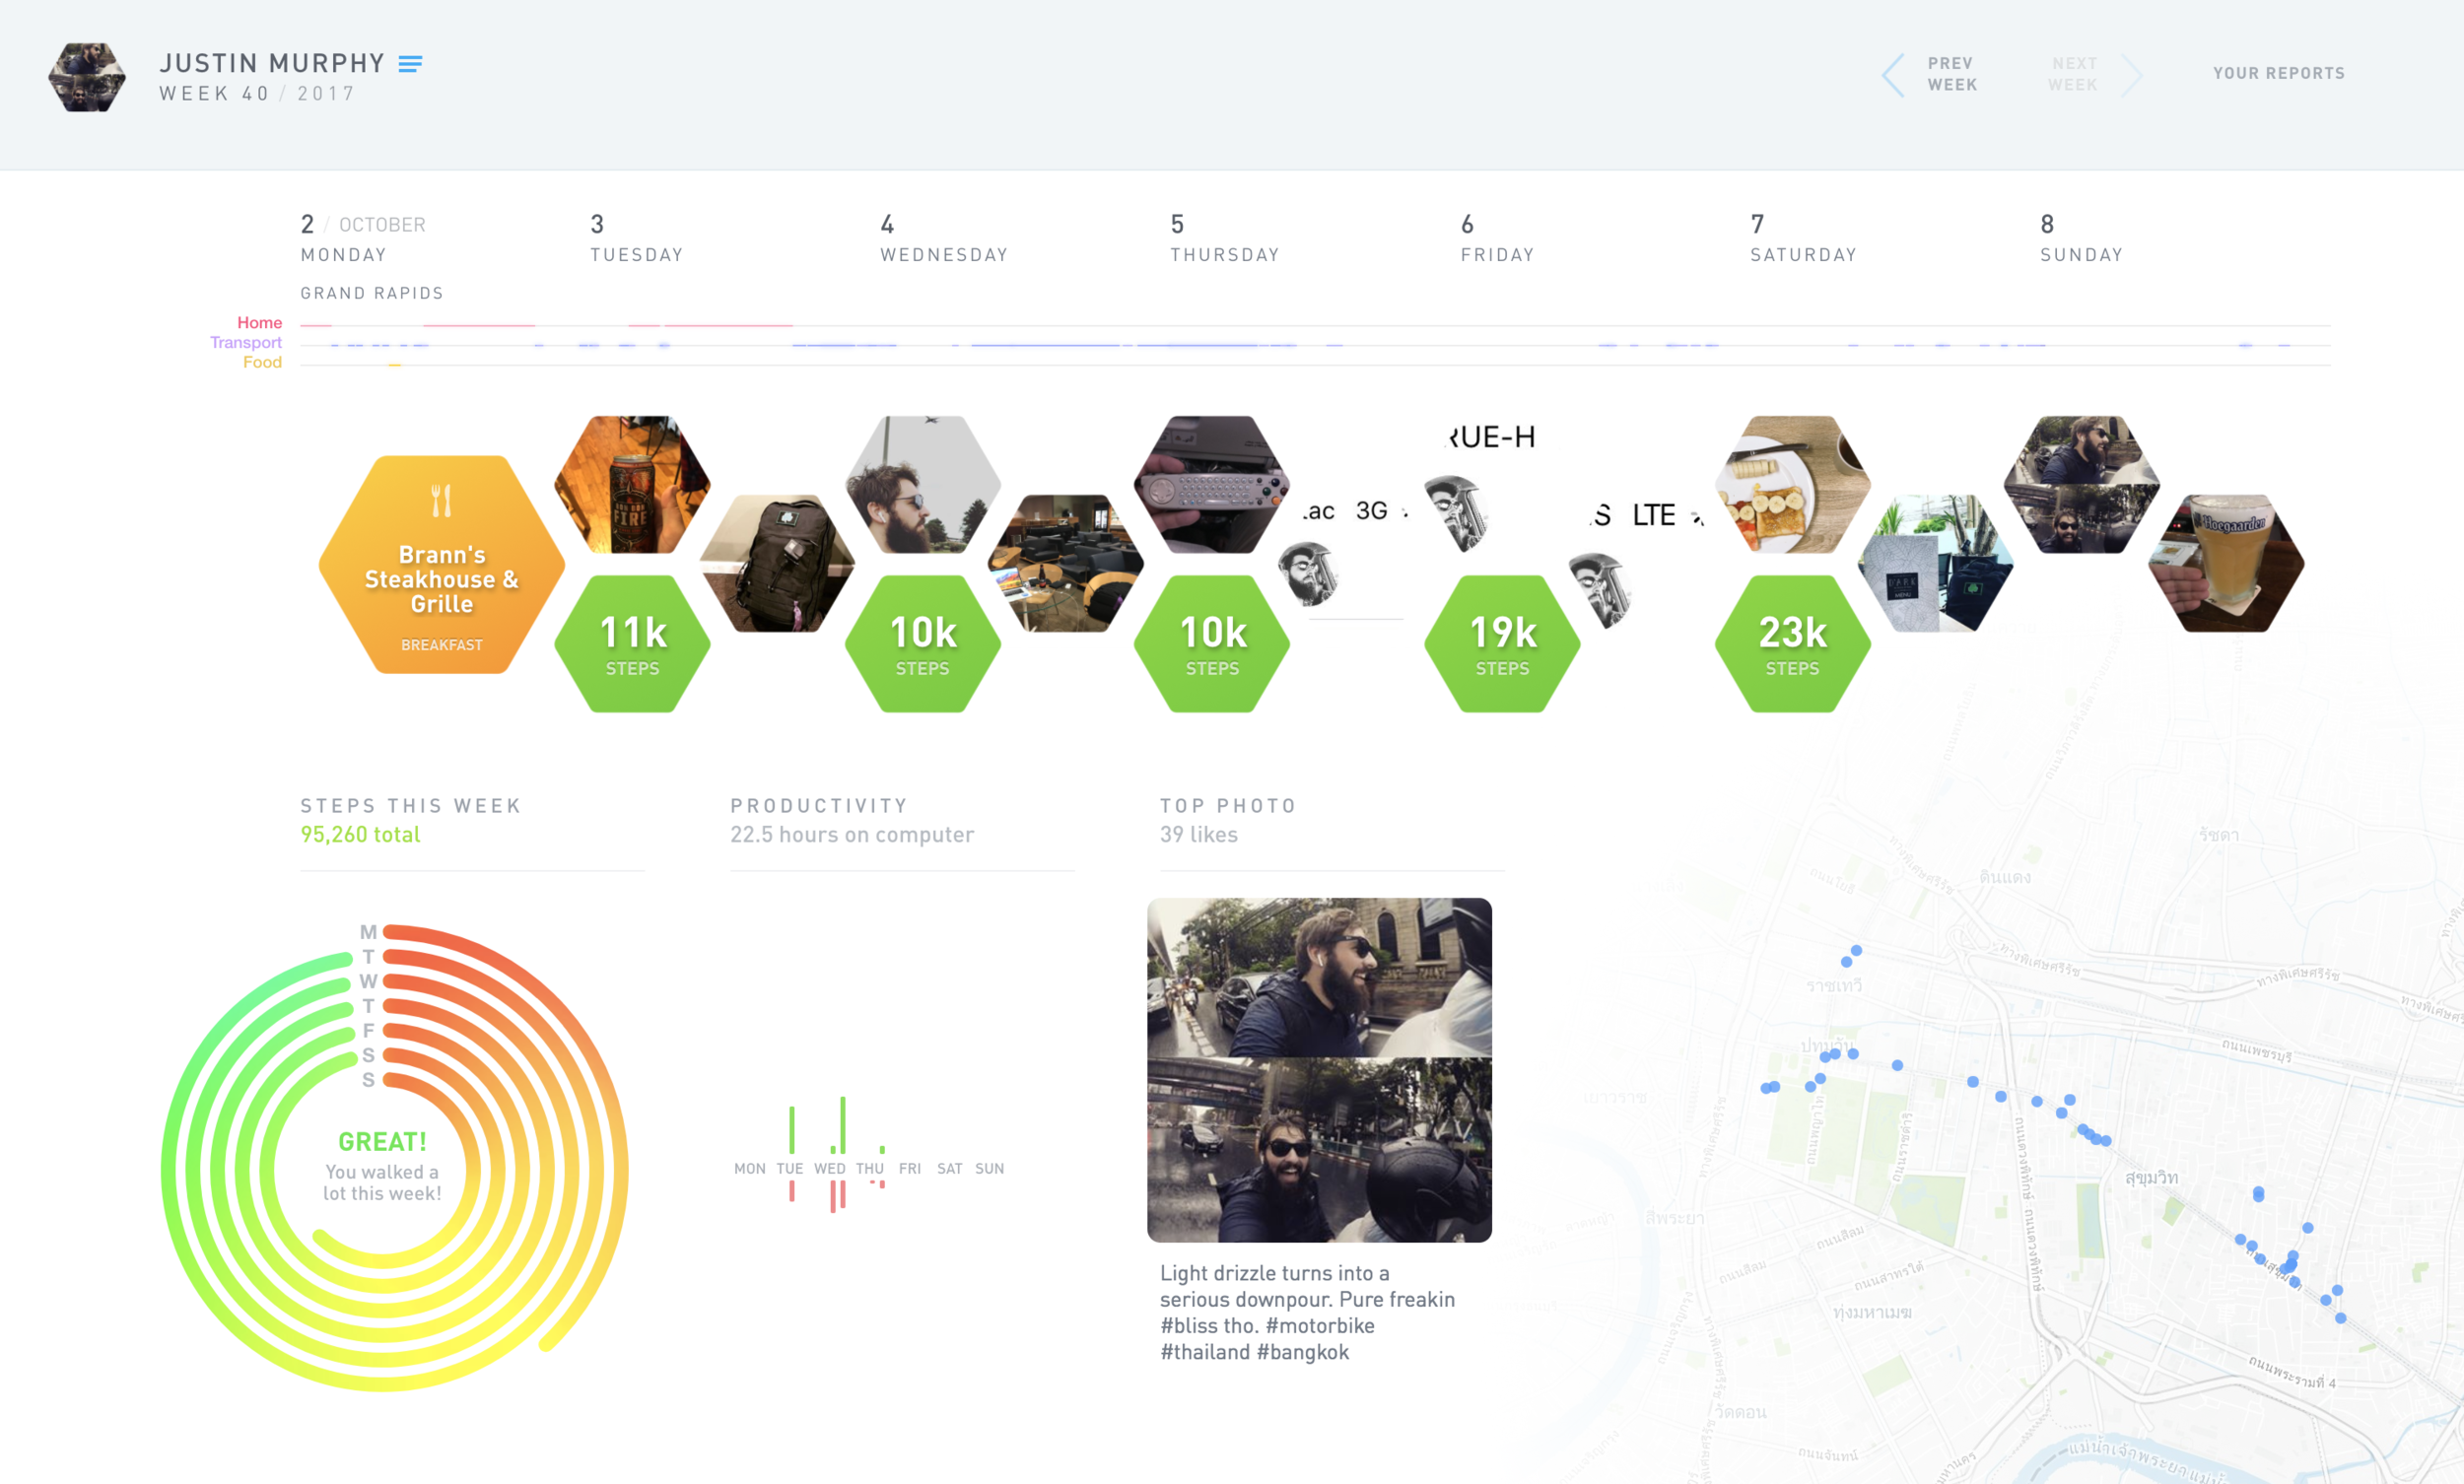Click the top photo caption text
2464x1484 pixels.
pyautogui.click(x=1307, y=1312)
